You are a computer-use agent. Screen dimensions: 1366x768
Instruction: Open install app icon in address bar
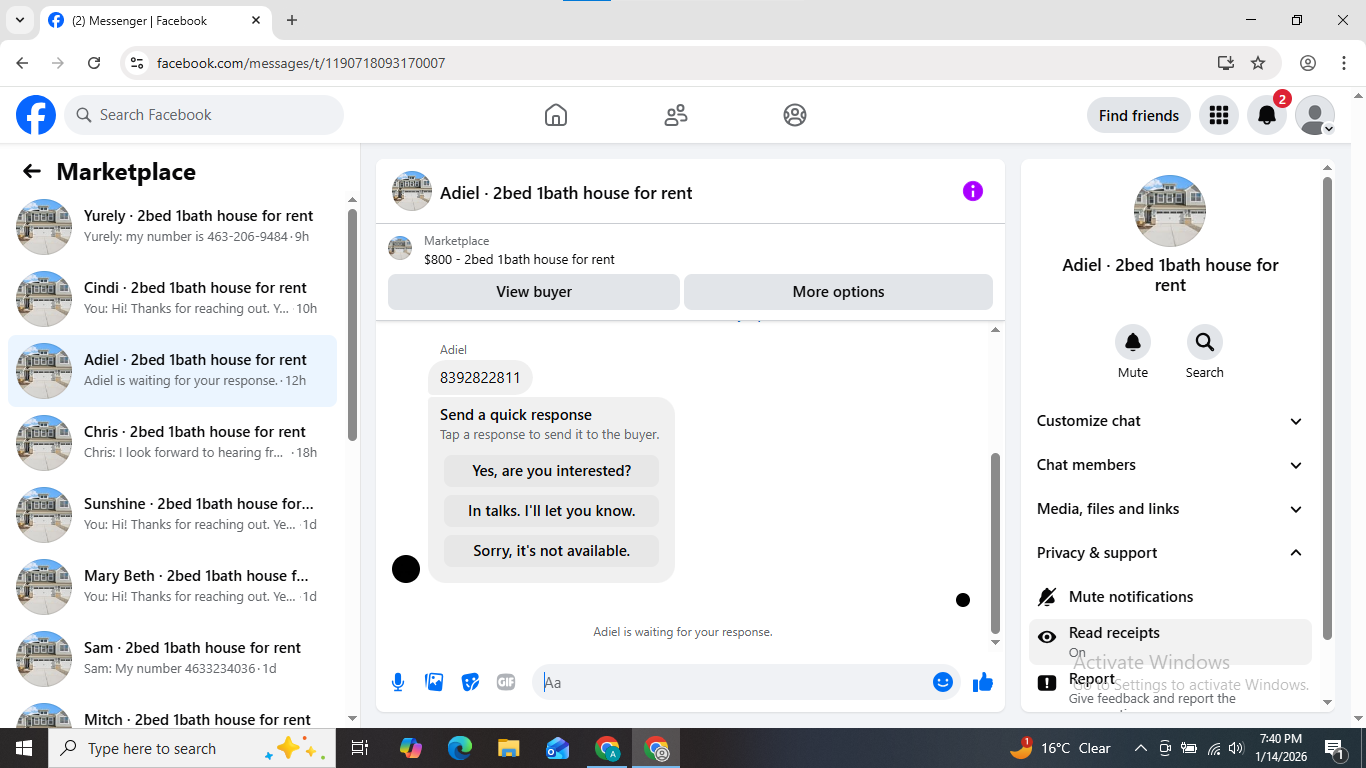1226,63
